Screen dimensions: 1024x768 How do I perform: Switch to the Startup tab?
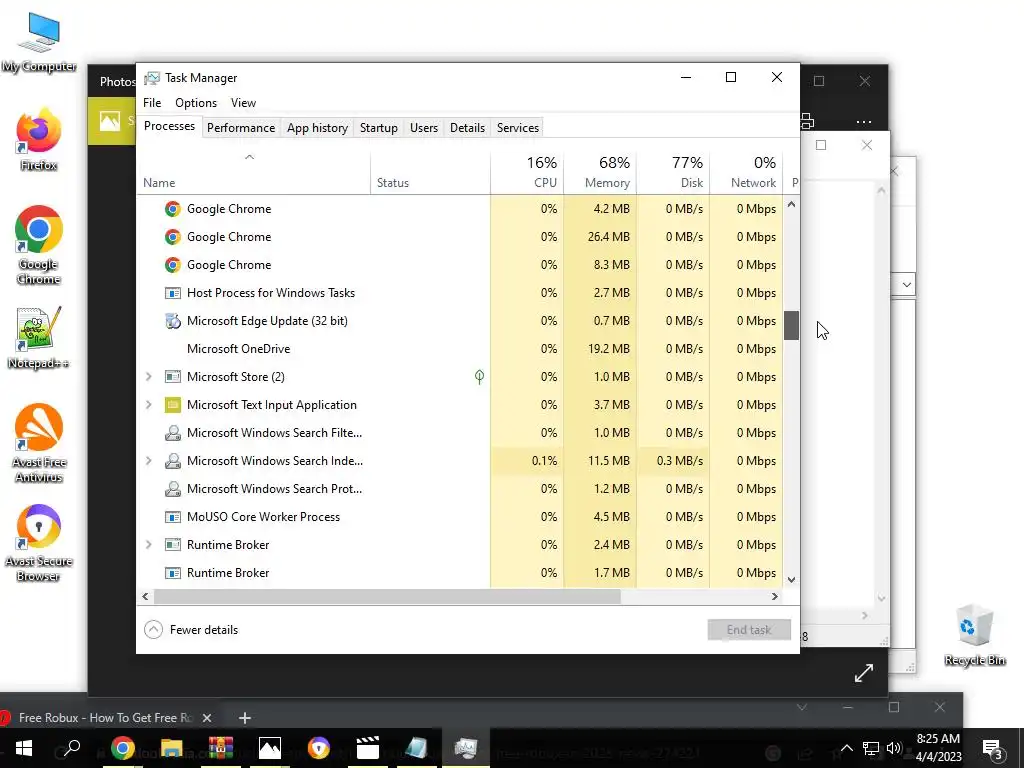click(379, 128)
